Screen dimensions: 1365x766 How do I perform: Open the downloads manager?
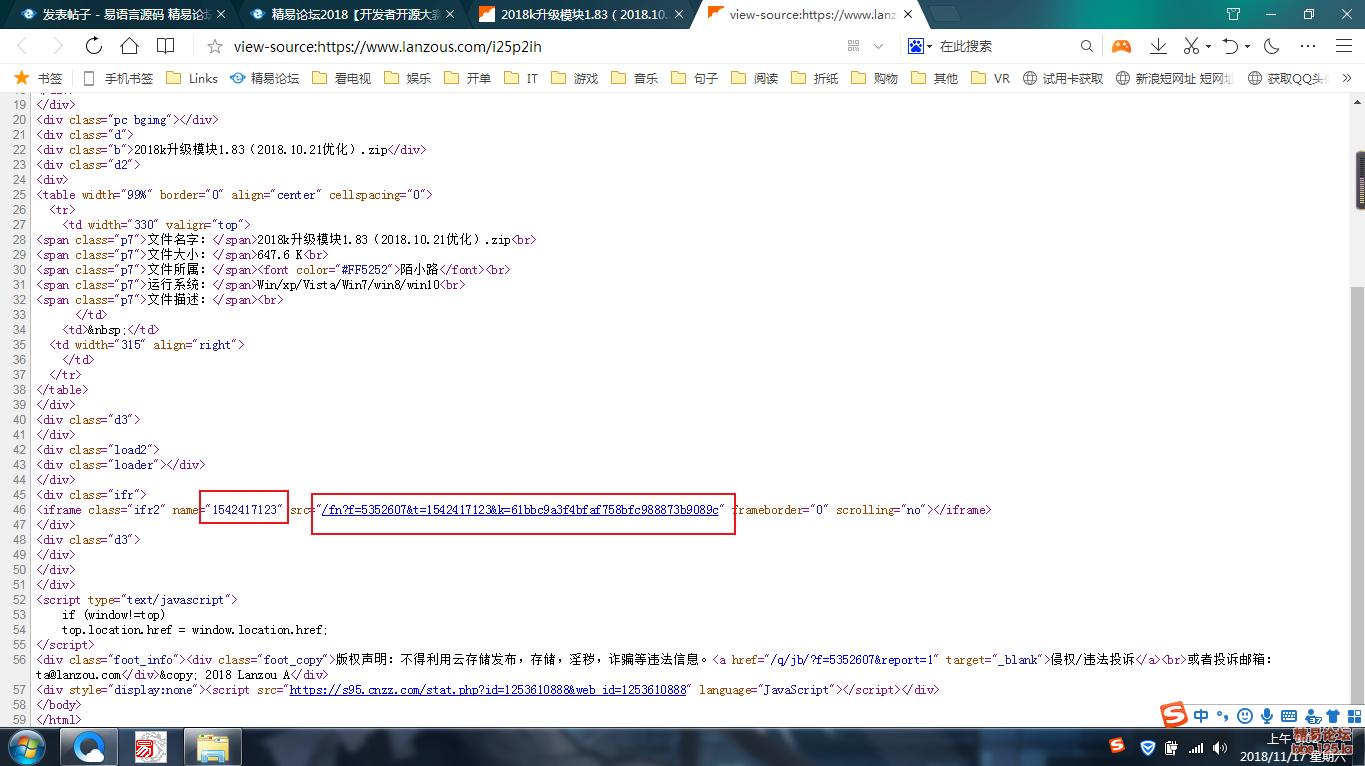[1158, 46]
